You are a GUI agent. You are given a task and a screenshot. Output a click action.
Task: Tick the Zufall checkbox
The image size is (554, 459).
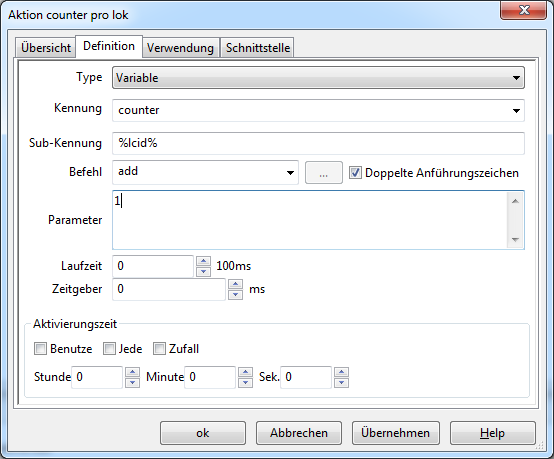[x=159, y=349]
